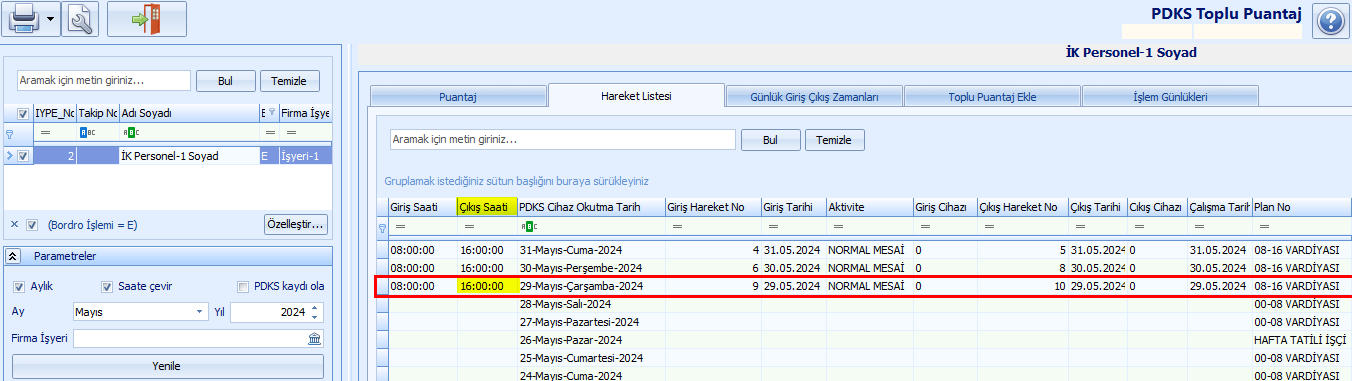Image resolution: width=1352 pixels, height=381 pixels.
Task: Enable the PDKS kaydı ola checkbox
Action: (x=243, y=286)
